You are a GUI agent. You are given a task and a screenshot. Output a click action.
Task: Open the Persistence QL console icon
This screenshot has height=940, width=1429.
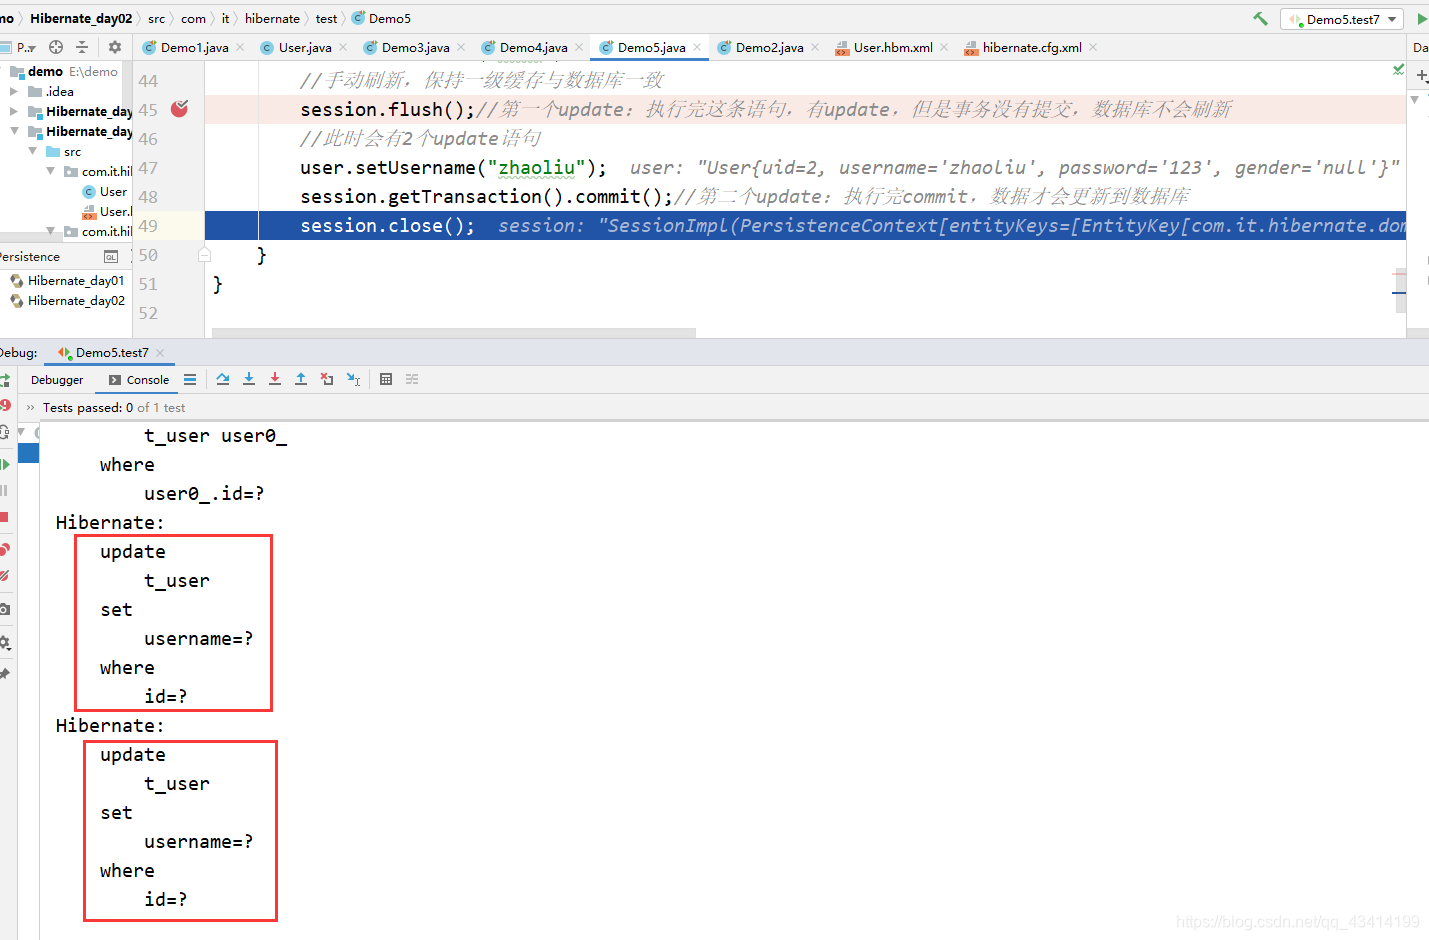(x=111, y=257)
